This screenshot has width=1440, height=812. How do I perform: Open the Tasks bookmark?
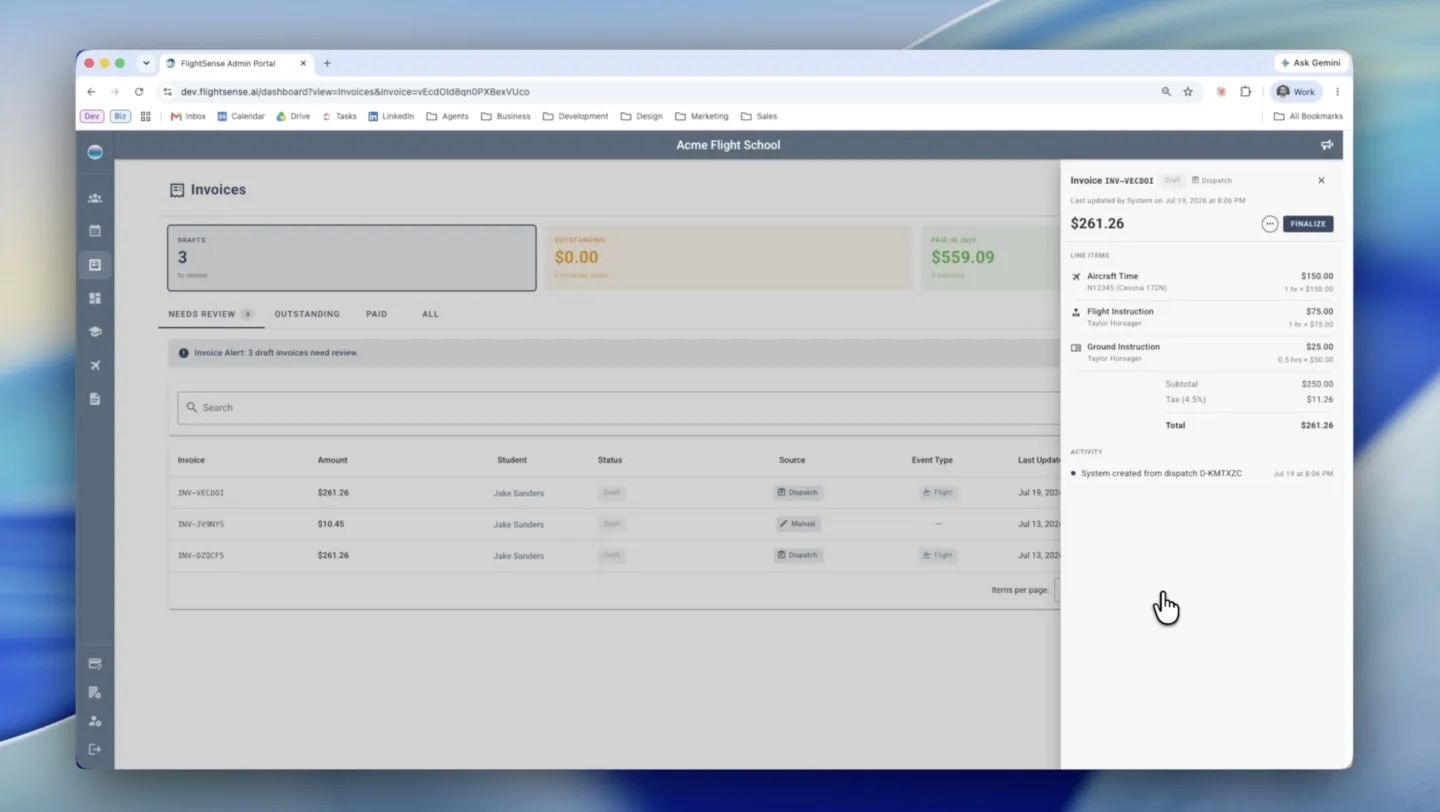pos(339,116)
